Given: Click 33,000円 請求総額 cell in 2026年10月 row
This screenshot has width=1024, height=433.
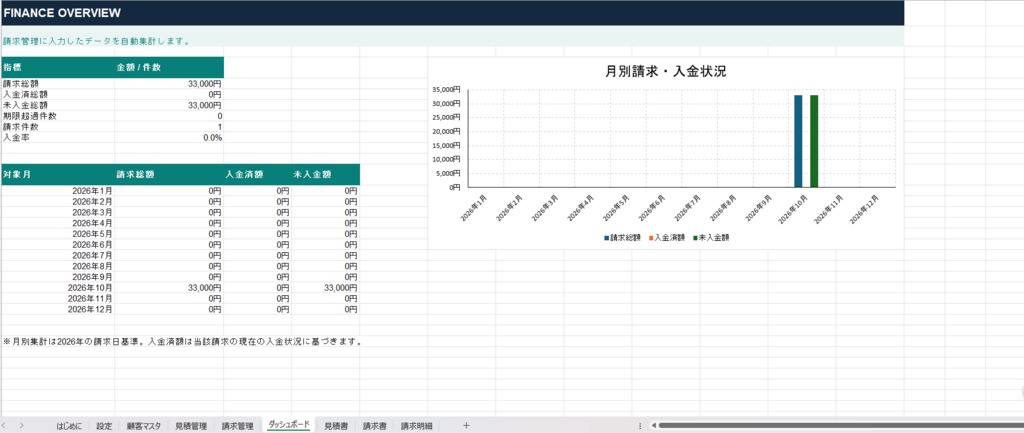Looking at the screenshot, I should point(169,287).
